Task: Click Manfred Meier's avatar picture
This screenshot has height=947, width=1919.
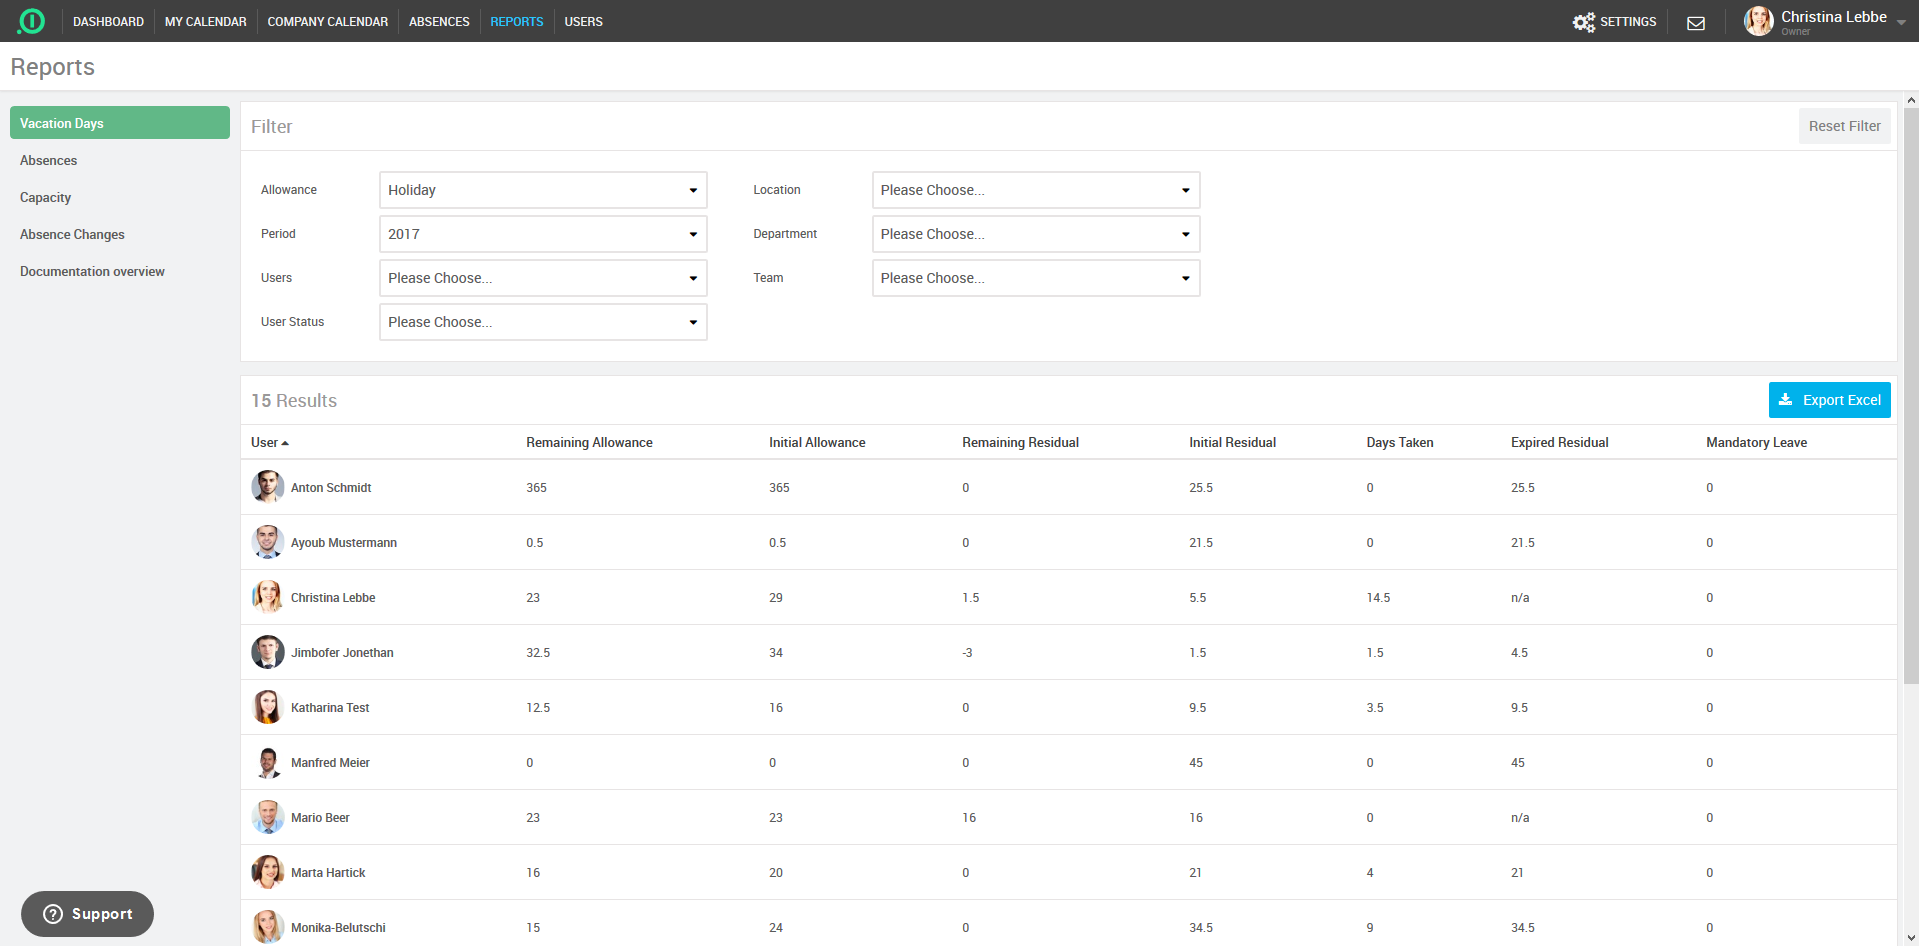Action: pos(267,762)
